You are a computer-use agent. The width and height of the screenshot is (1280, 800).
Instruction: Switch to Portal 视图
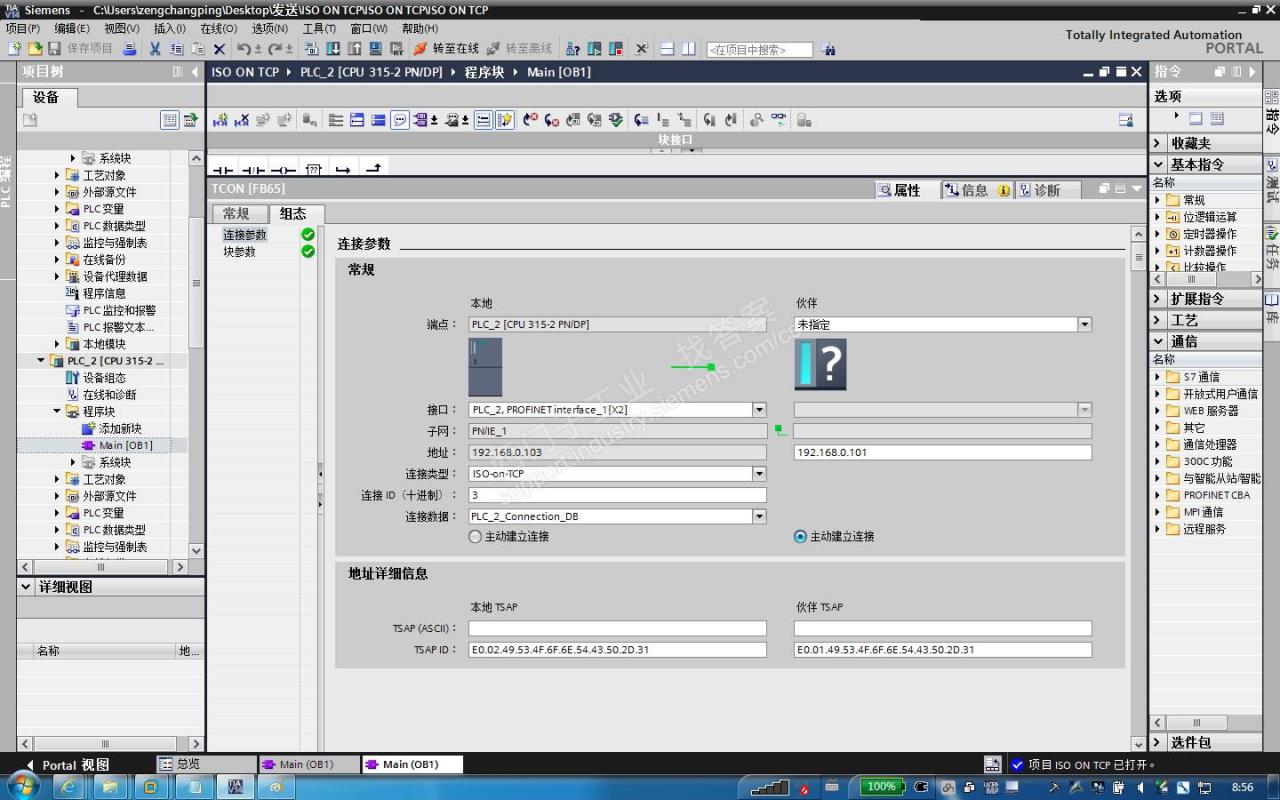click(x=67, y=765)
